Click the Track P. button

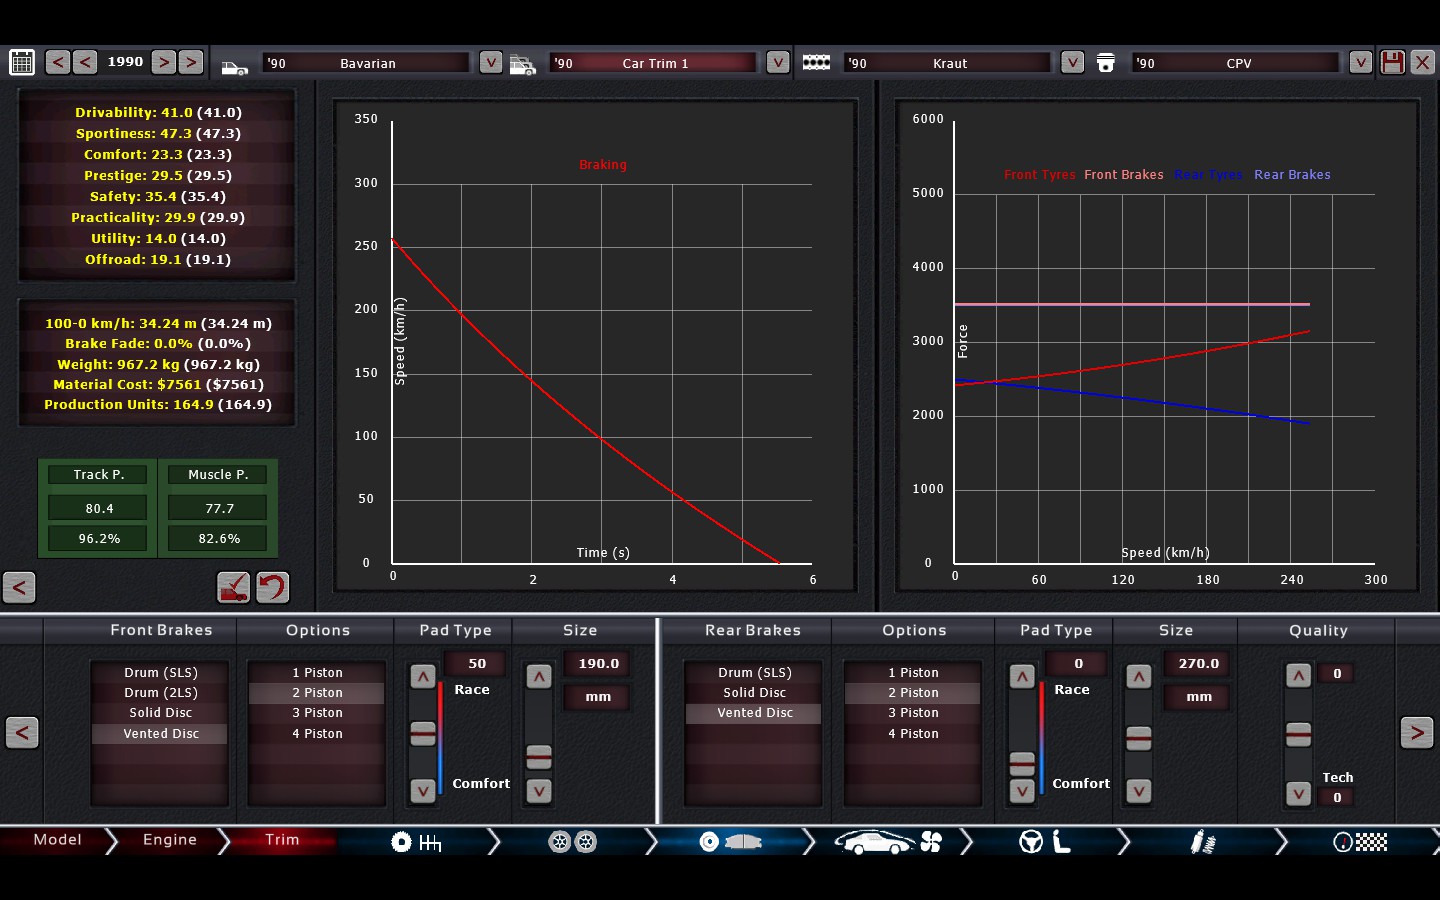click(99, 475)
